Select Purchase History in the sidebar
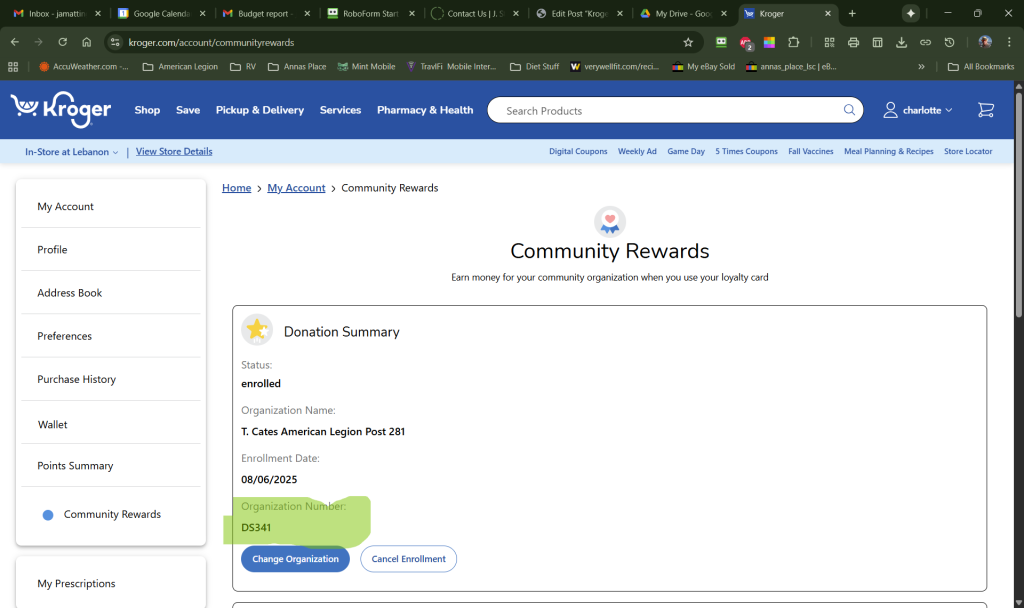Screen dimensions: 1024x608 click(77, 379)
